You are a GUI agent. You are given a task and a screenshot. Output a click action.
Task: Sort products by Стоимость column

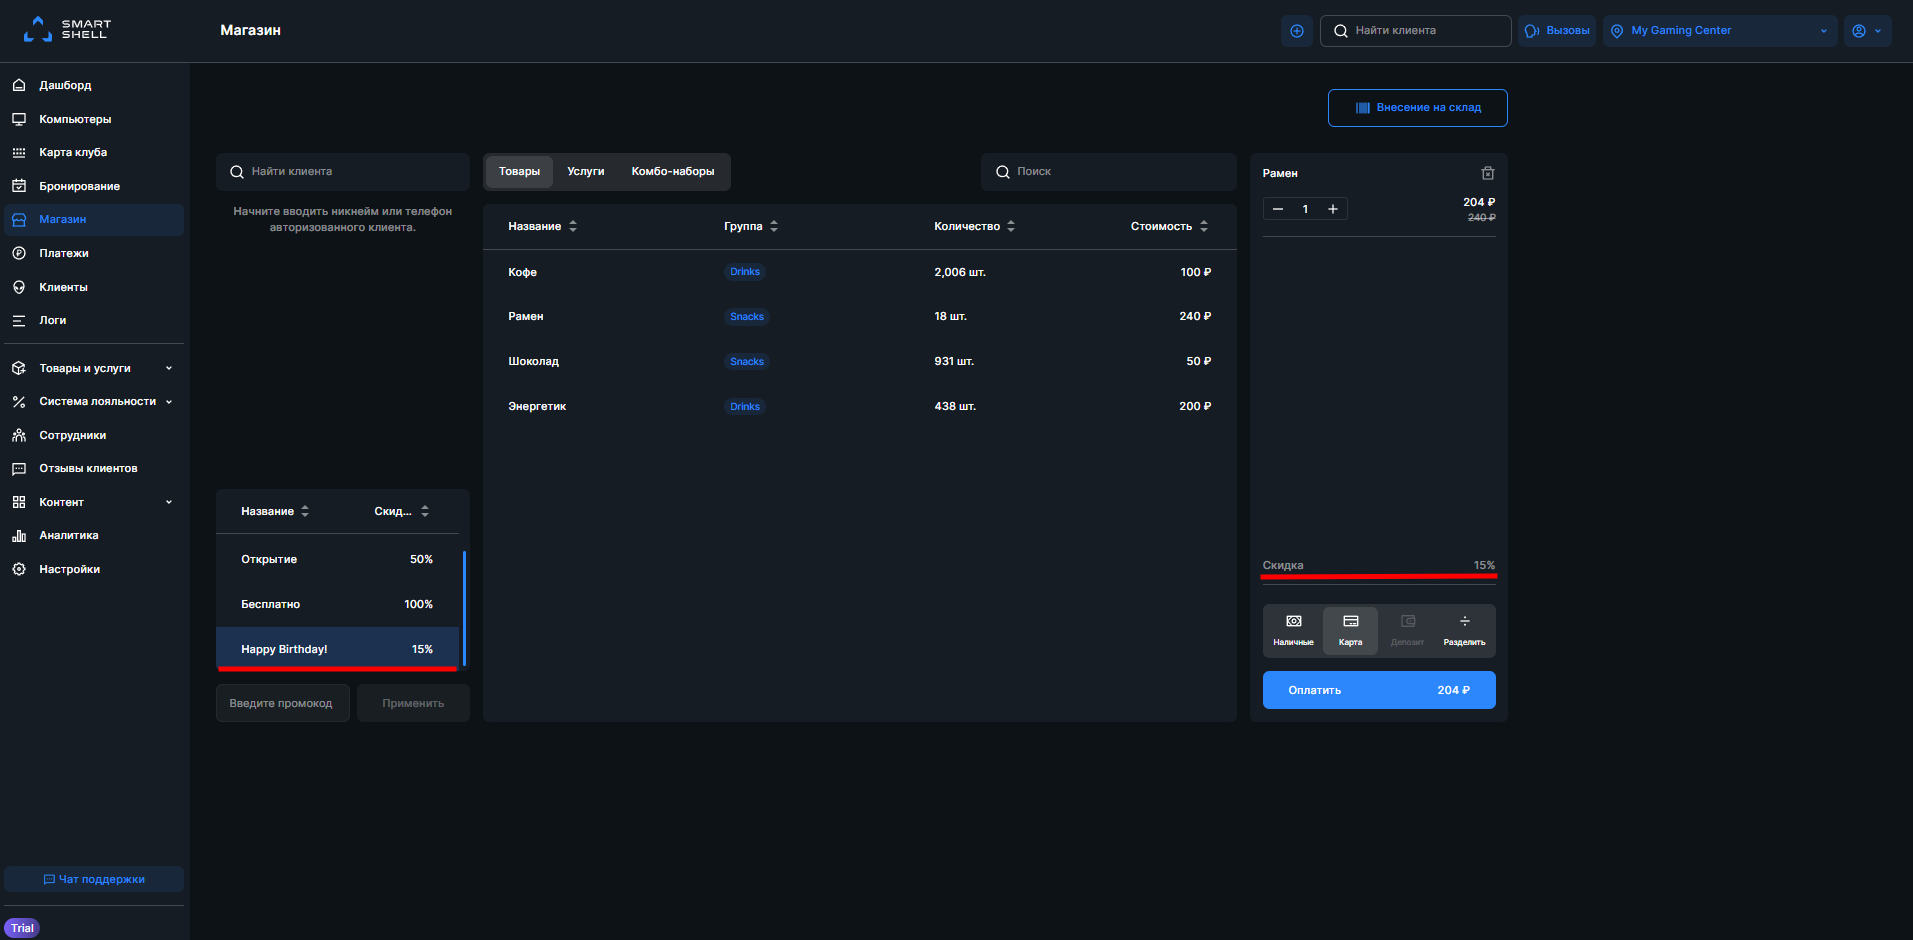[1169, 227]
